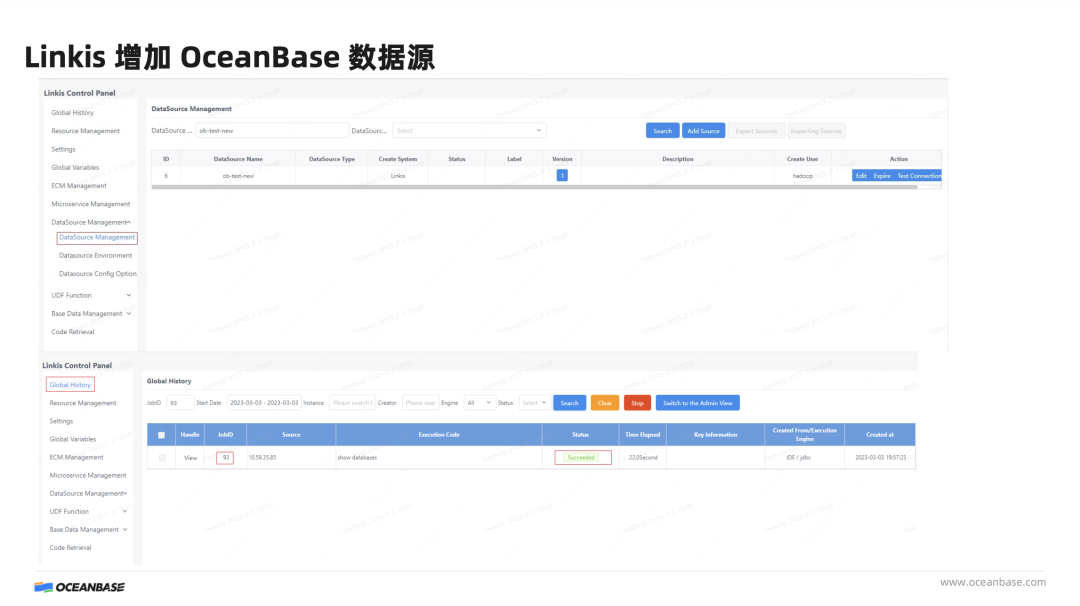Click the horizontal scrollbar under the datasource table

[x=534, y=187]
